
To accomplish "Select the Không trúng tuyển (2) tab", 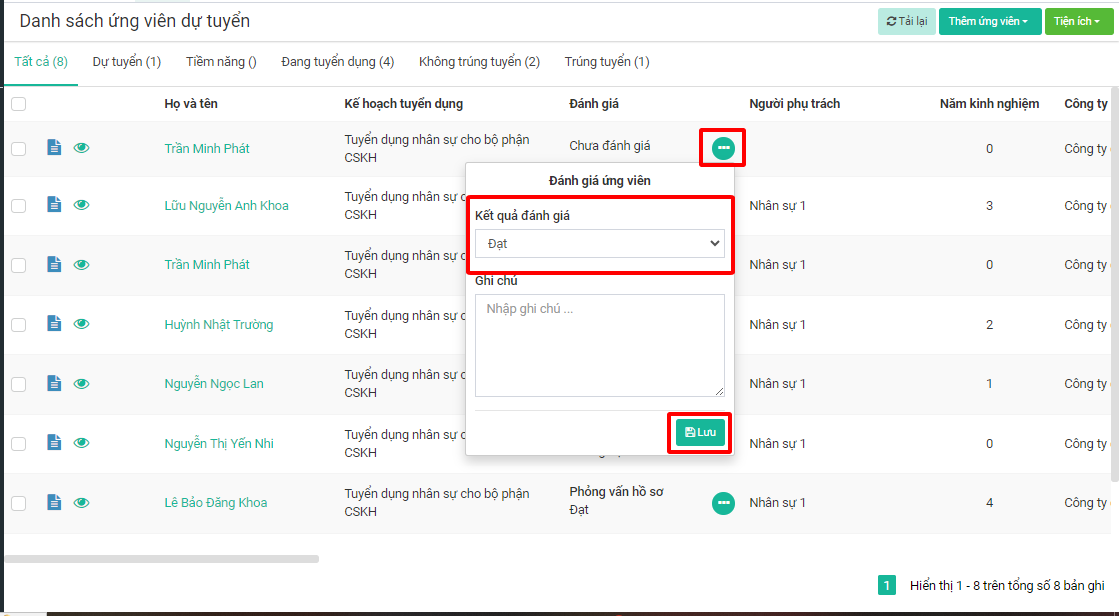I will point(479,62).
